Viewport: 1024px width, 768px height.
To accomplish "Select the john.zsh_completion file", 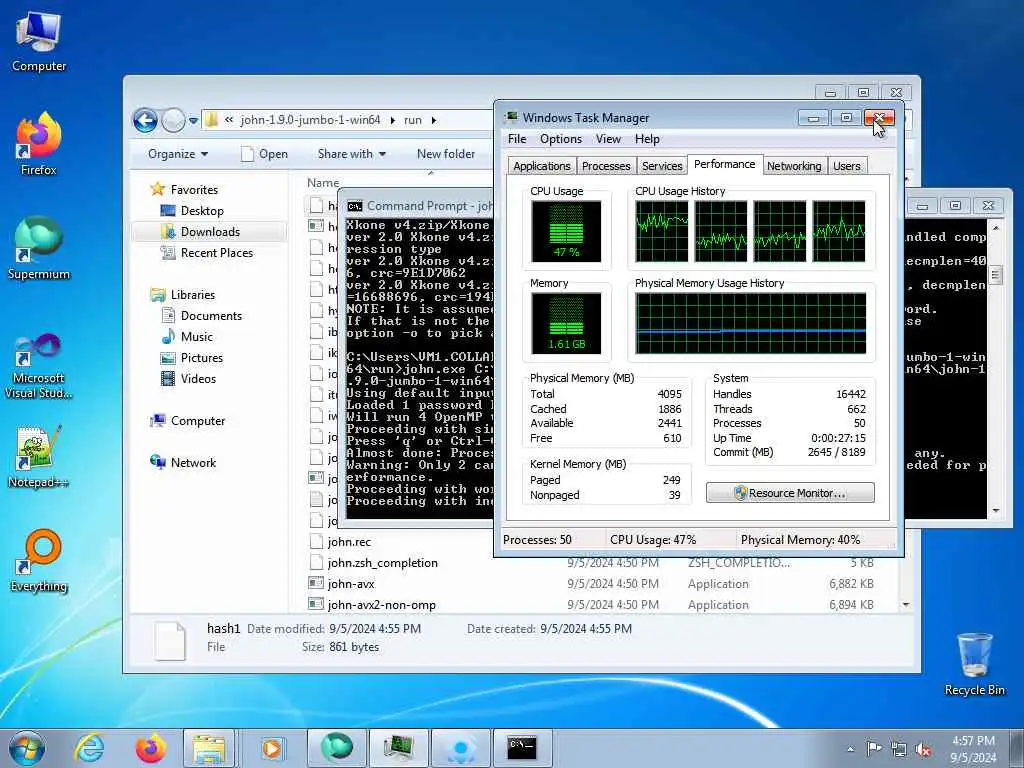I will (x=382, y=563).
